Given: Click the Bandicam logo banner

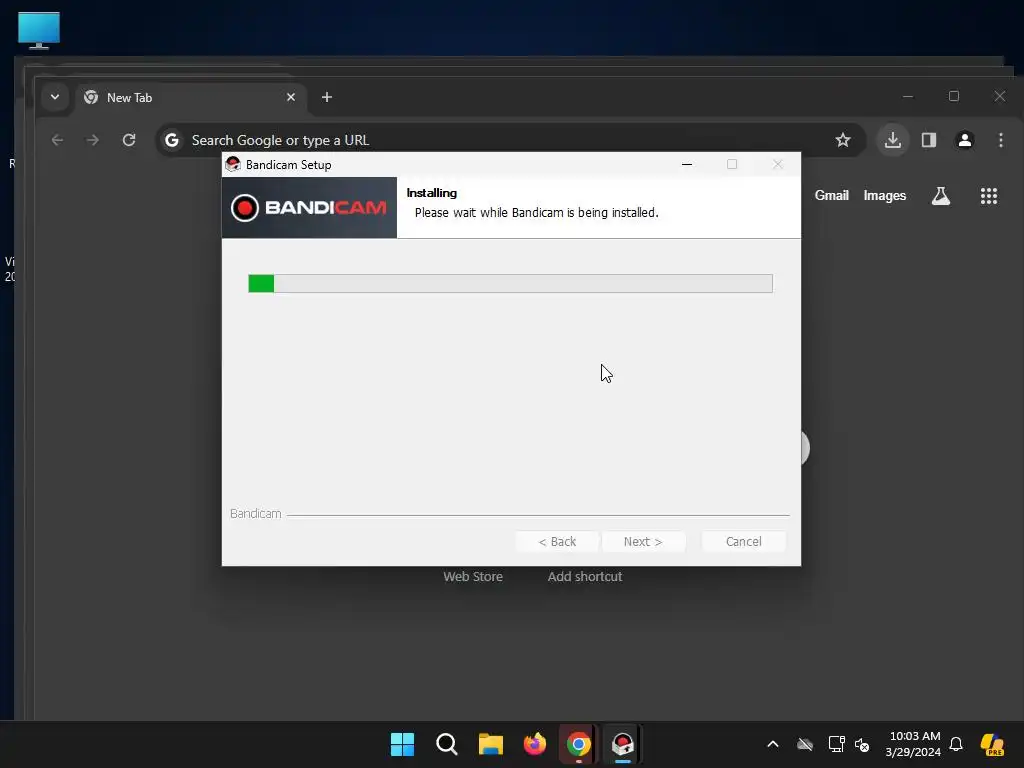Looking at the screenshot, I should (x=310, y=208).
